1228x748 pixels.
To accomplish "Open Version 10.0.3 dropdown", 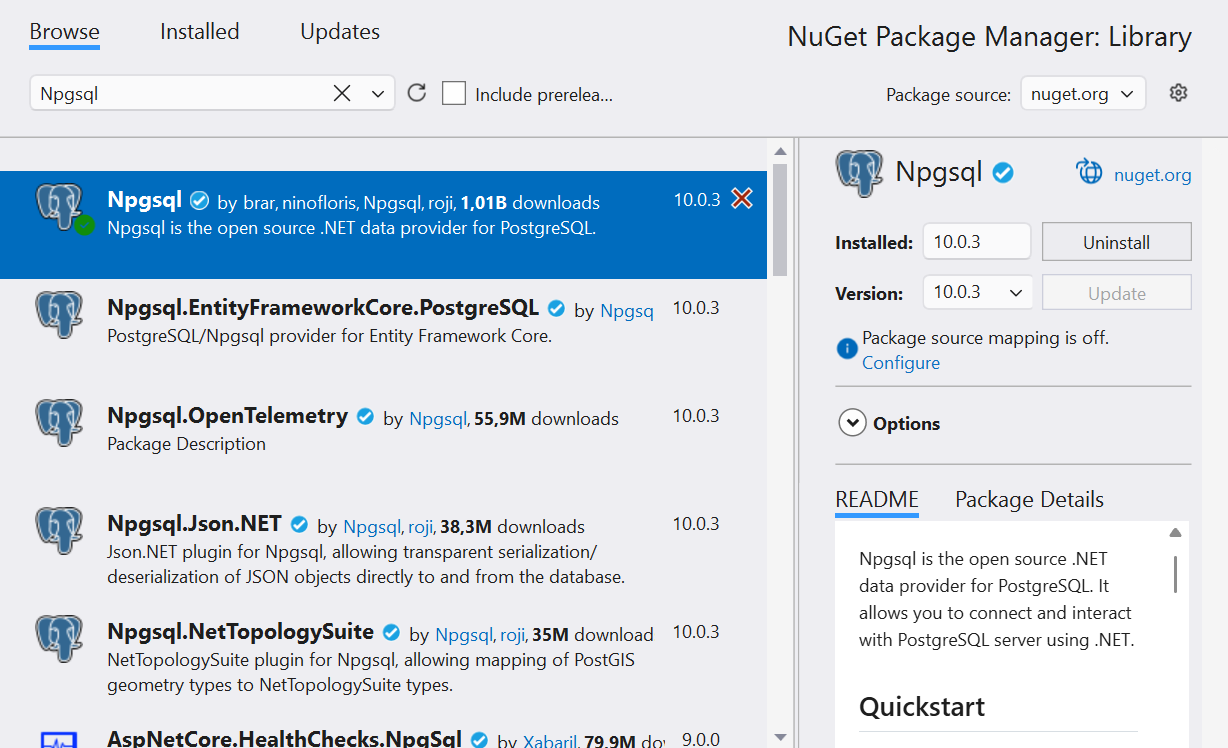I will click(x=977, y=293).
